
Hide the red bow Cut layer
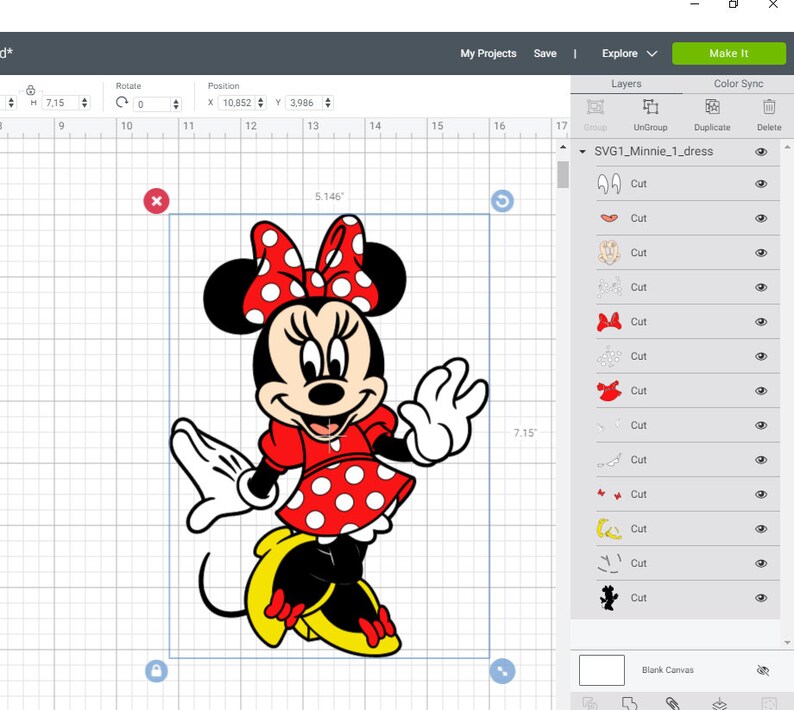[761, 322]
